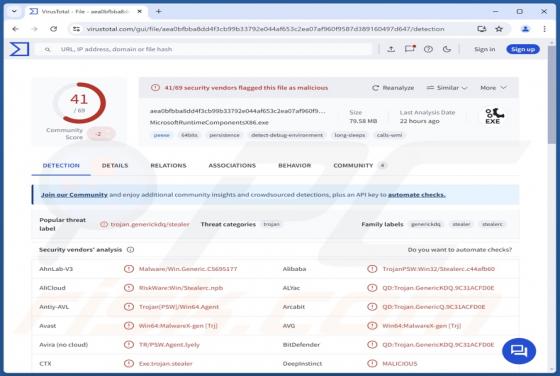Click the Reanalyze button
560x376 pixels.
click(x=393, y=87)
